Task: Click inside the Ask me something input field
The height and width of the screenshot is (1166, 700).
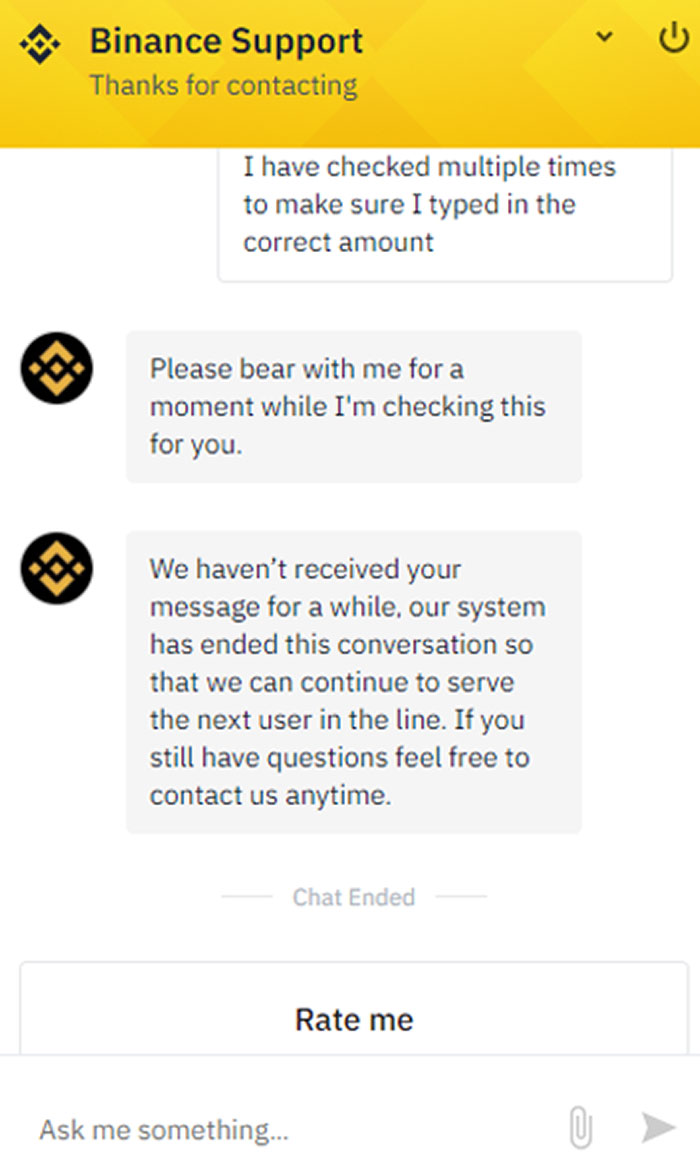Action: (x=250, y=1129)
